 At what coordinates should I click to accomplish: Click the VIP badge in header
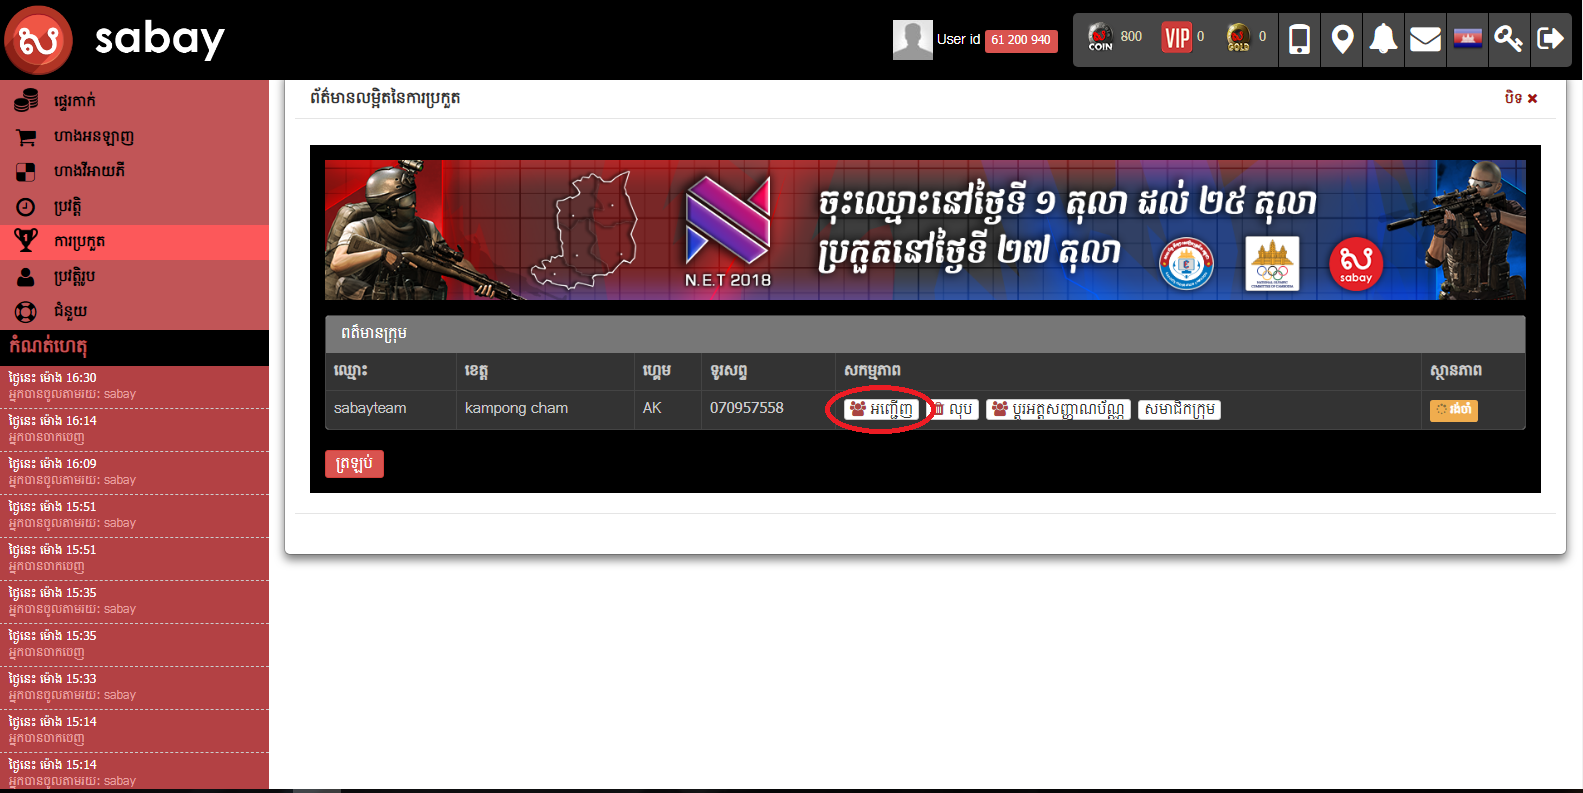click(1177, 38)
